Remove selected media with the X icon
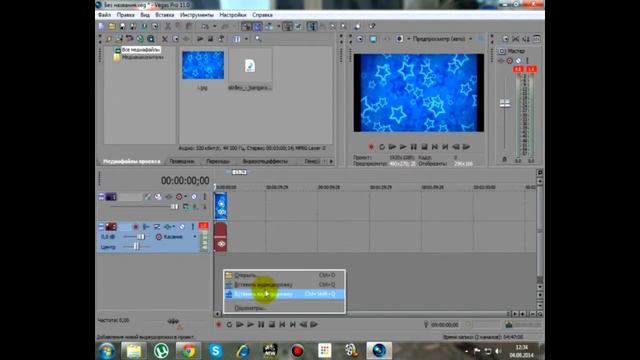 tap(164, 39)
